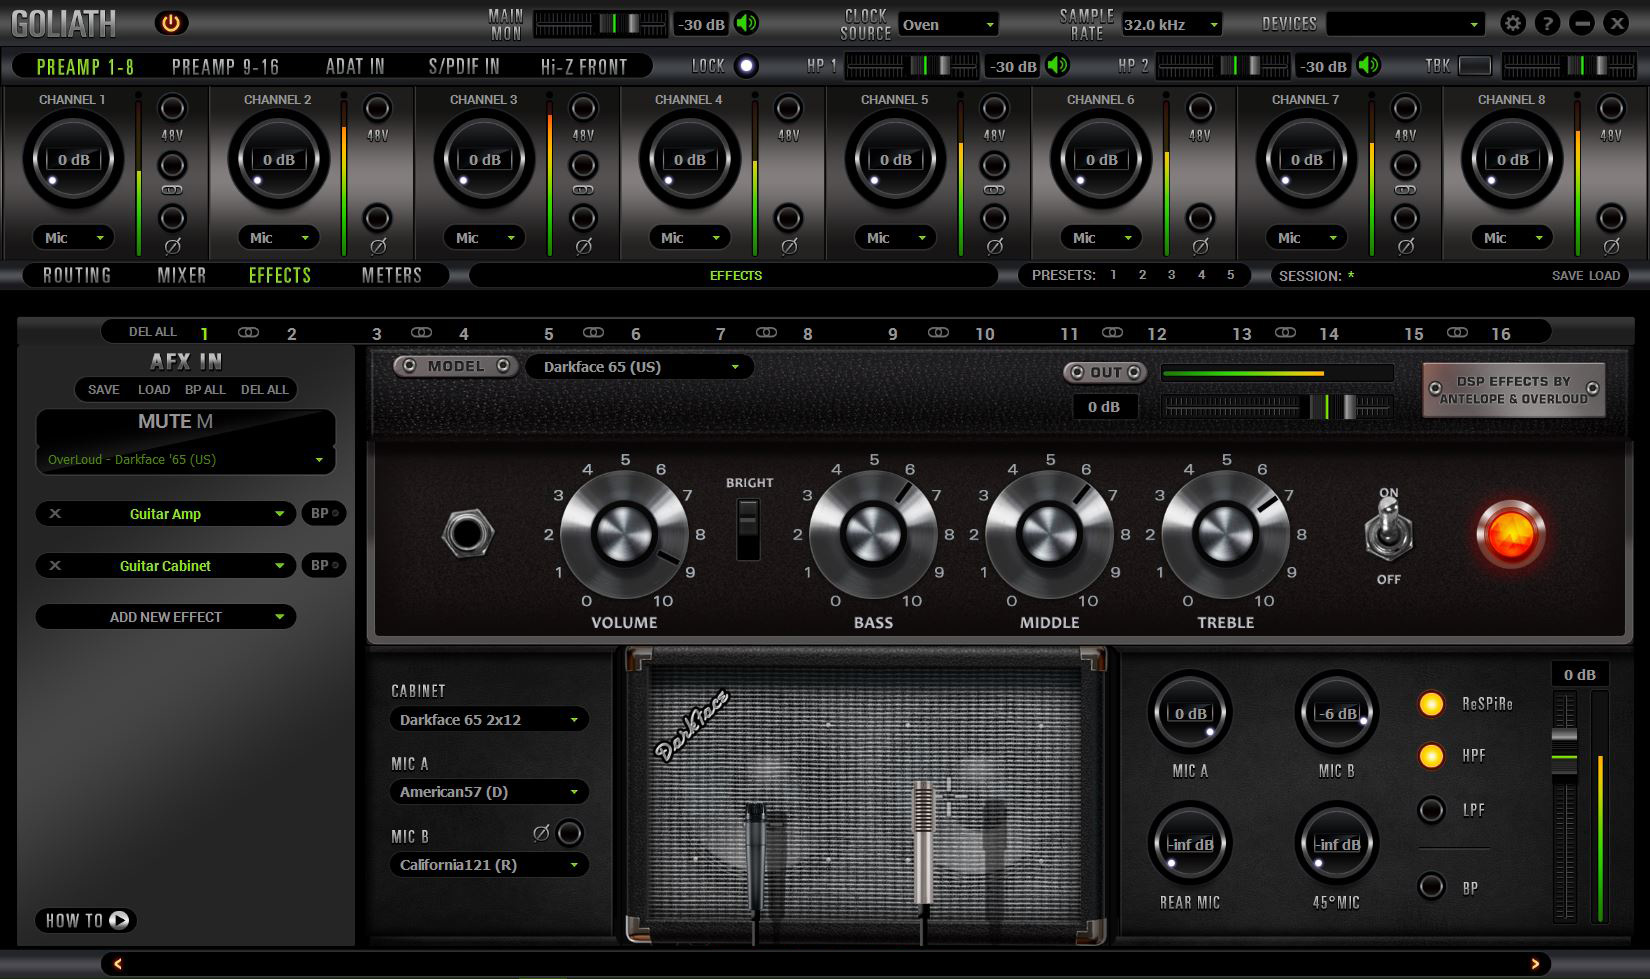The width and height of the screenshot is (1650, 979).
Task: Click Save in the AFX In panel
Action: [103, 390]
